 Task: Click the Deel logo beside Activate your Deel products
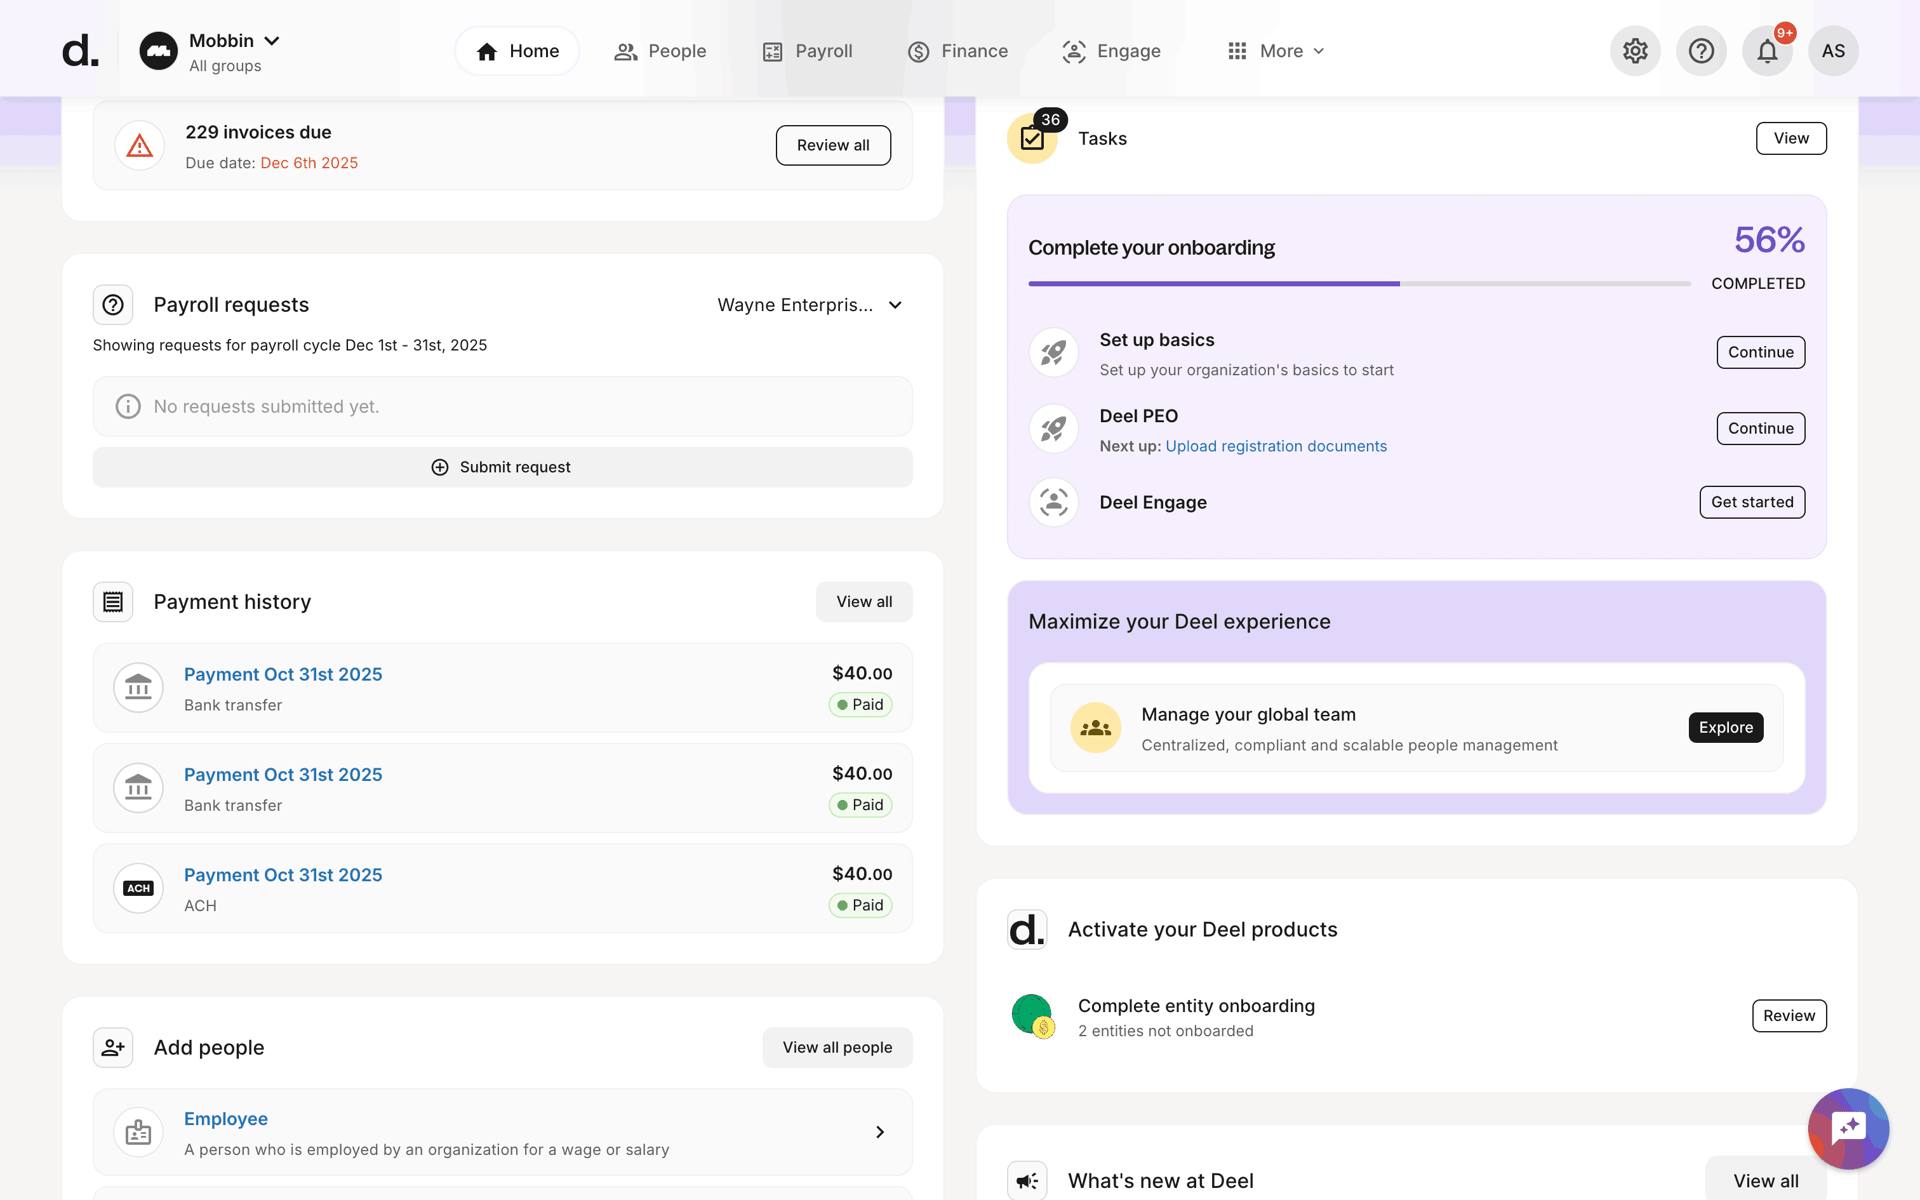click(1027, 929)
